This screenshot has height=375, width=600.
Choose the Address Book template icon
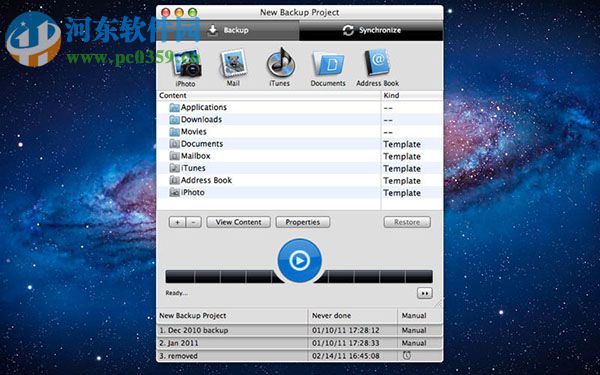coord(377,63)
